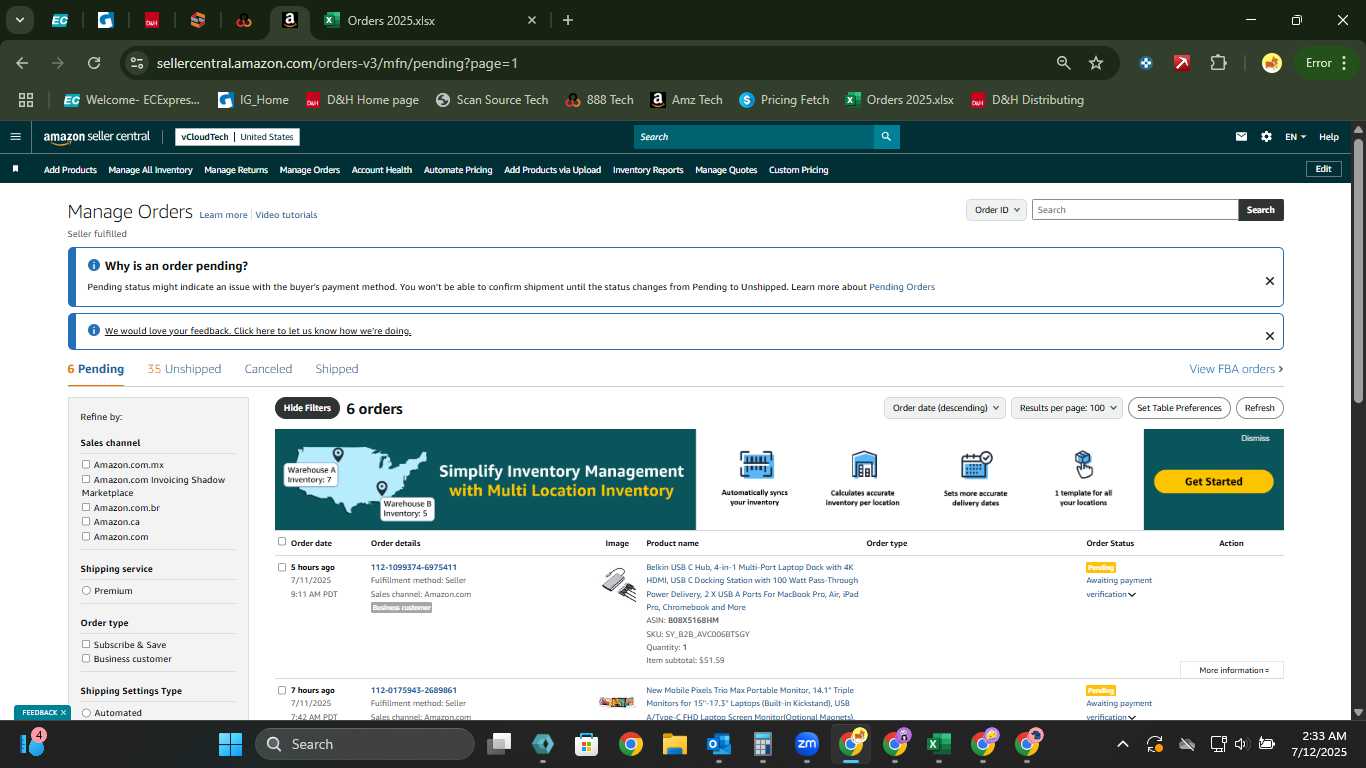Check the Amazon.com.br sales channel box
Viewport: 1366px width, 768px height.
pos(86,507)
